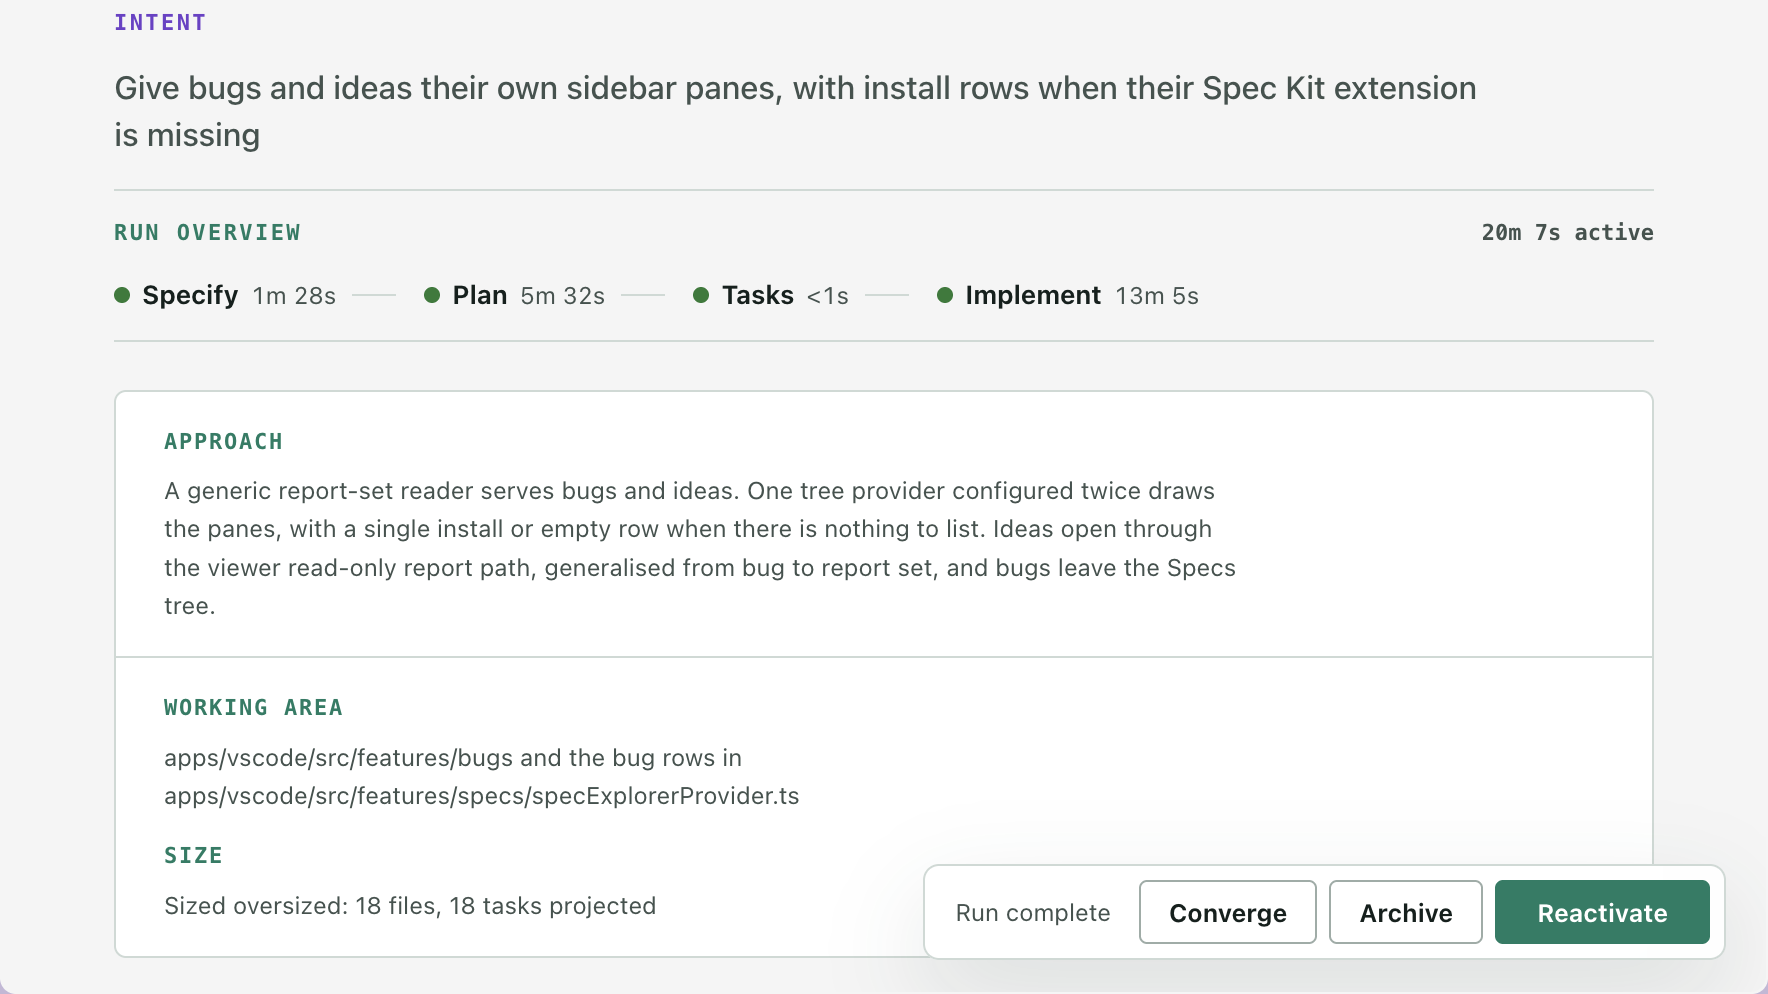Click the Archive button
Viewport: 1768px width, 994px height.
tap(1405, 912)
